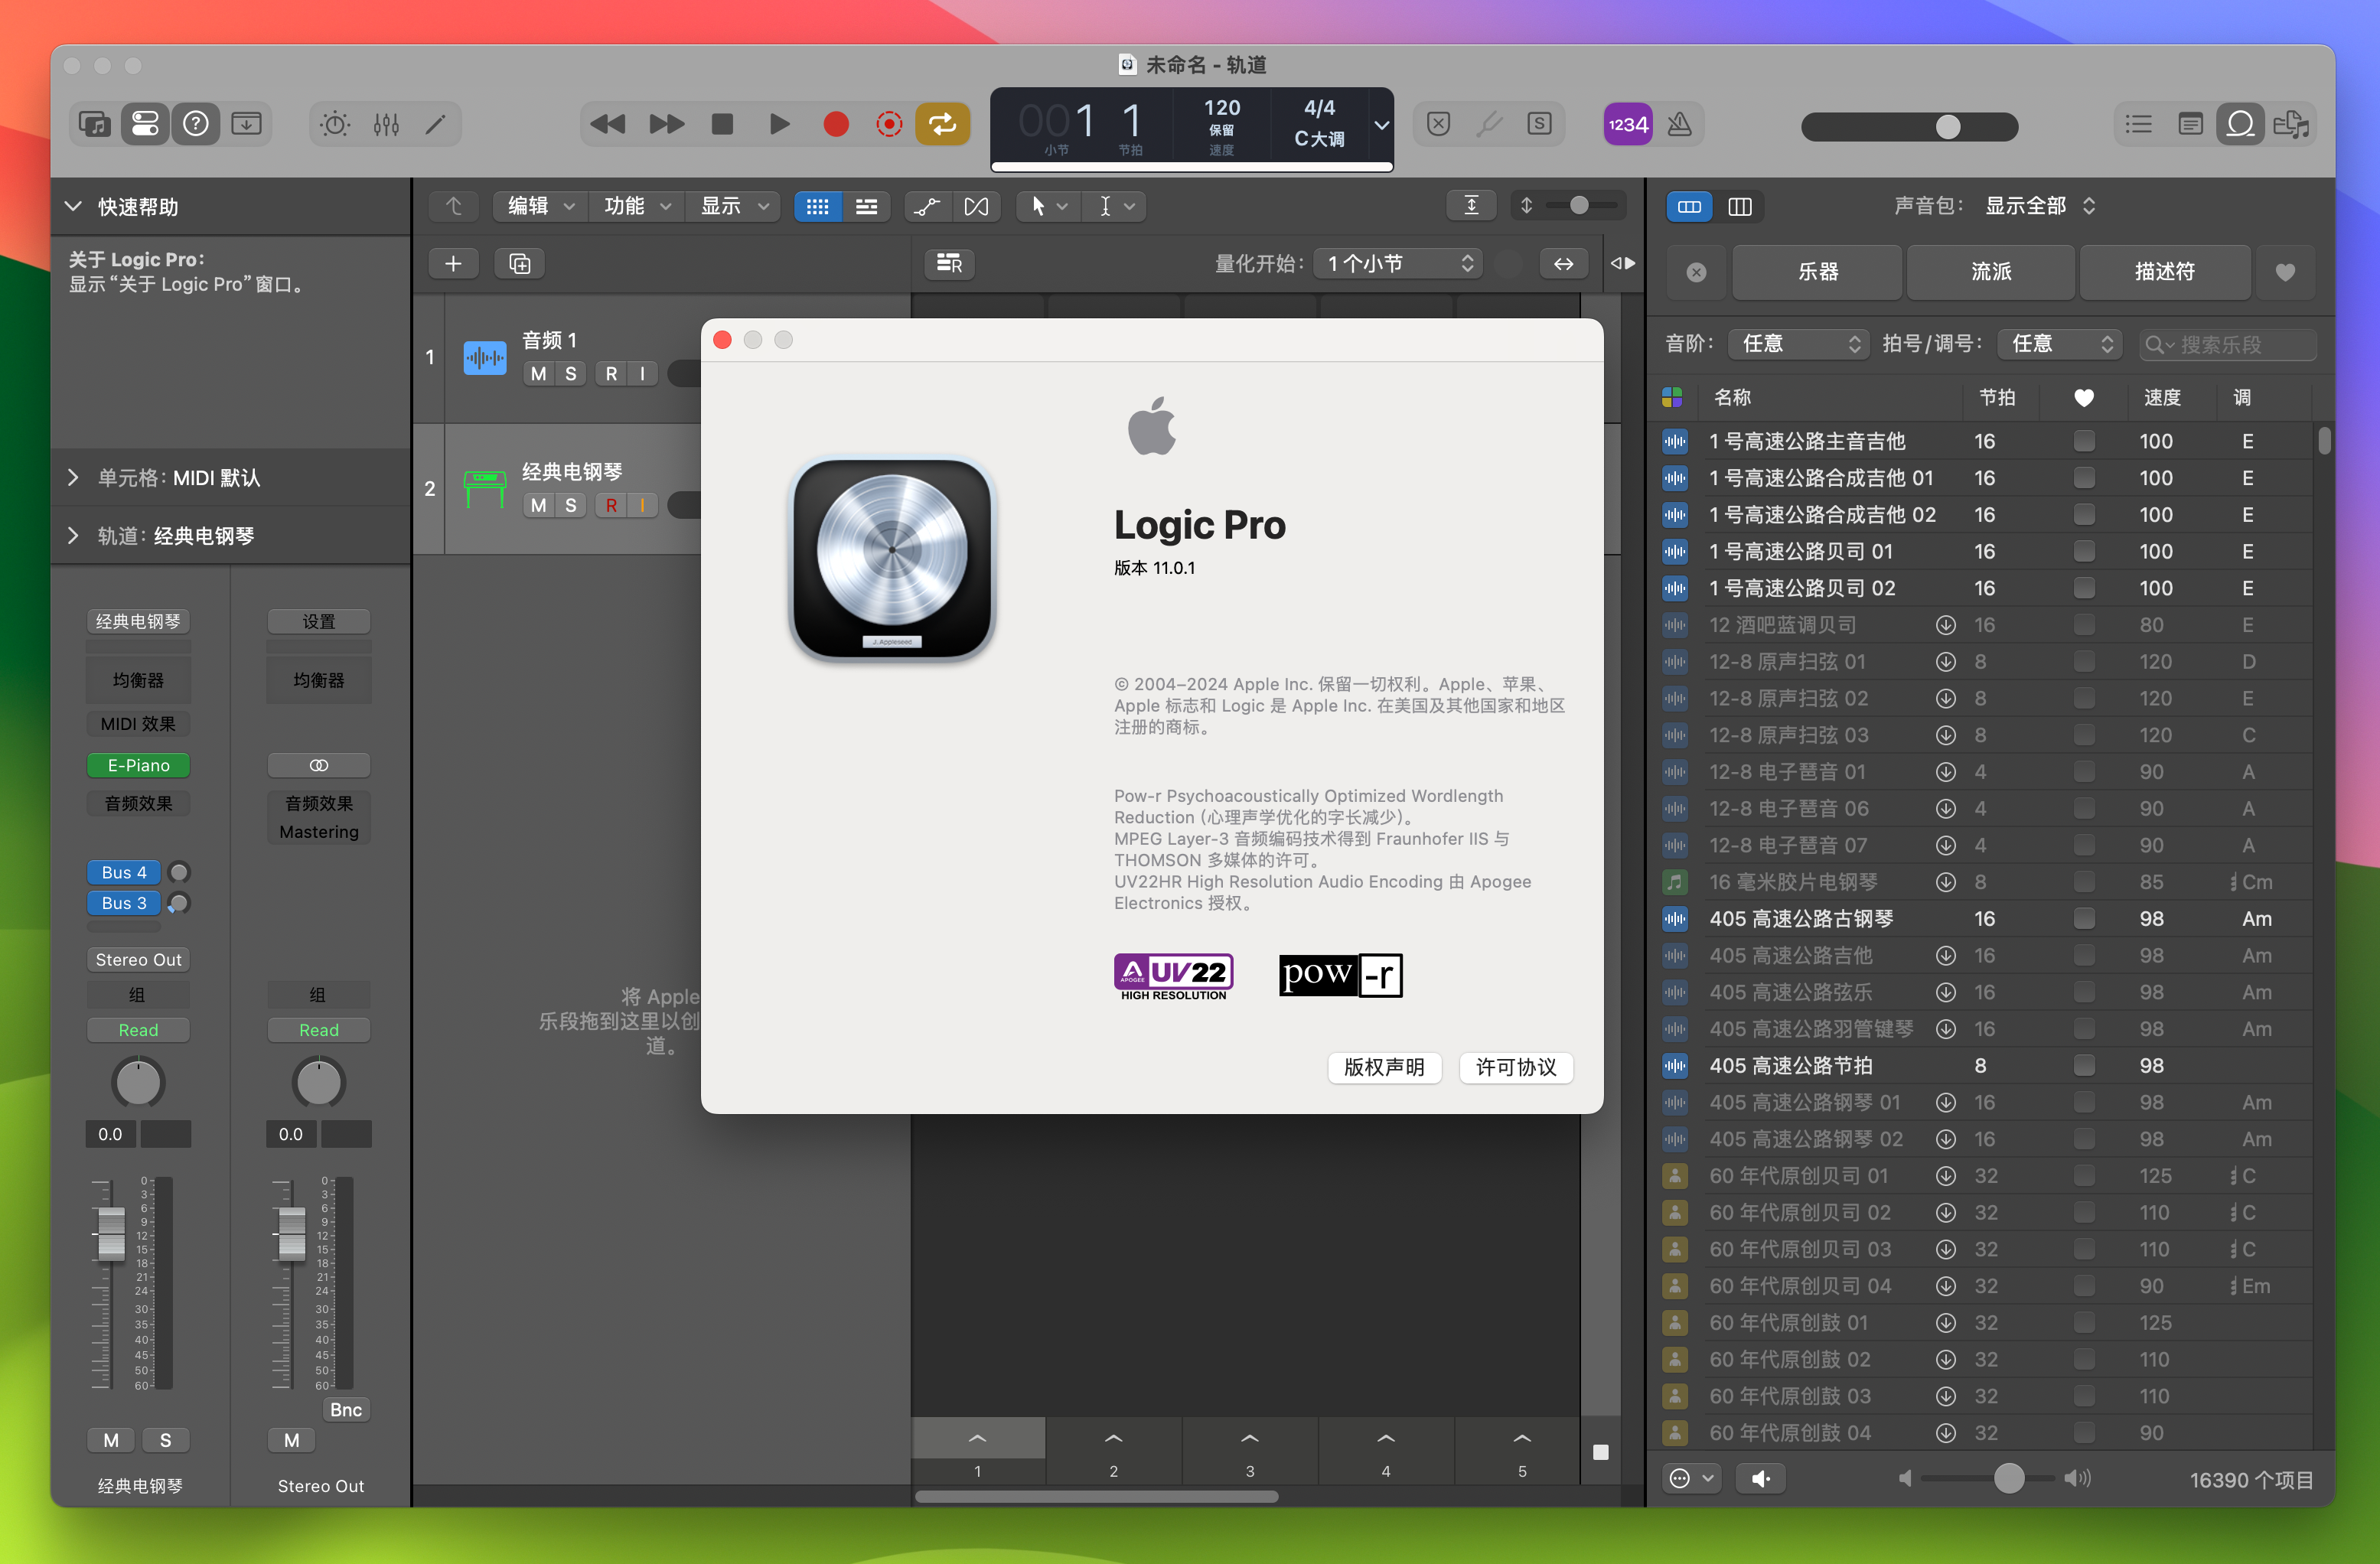This screenshot has width=2380, height=1564.
Task: Click the 许可协议 button
Action: coord(1516,1067)
